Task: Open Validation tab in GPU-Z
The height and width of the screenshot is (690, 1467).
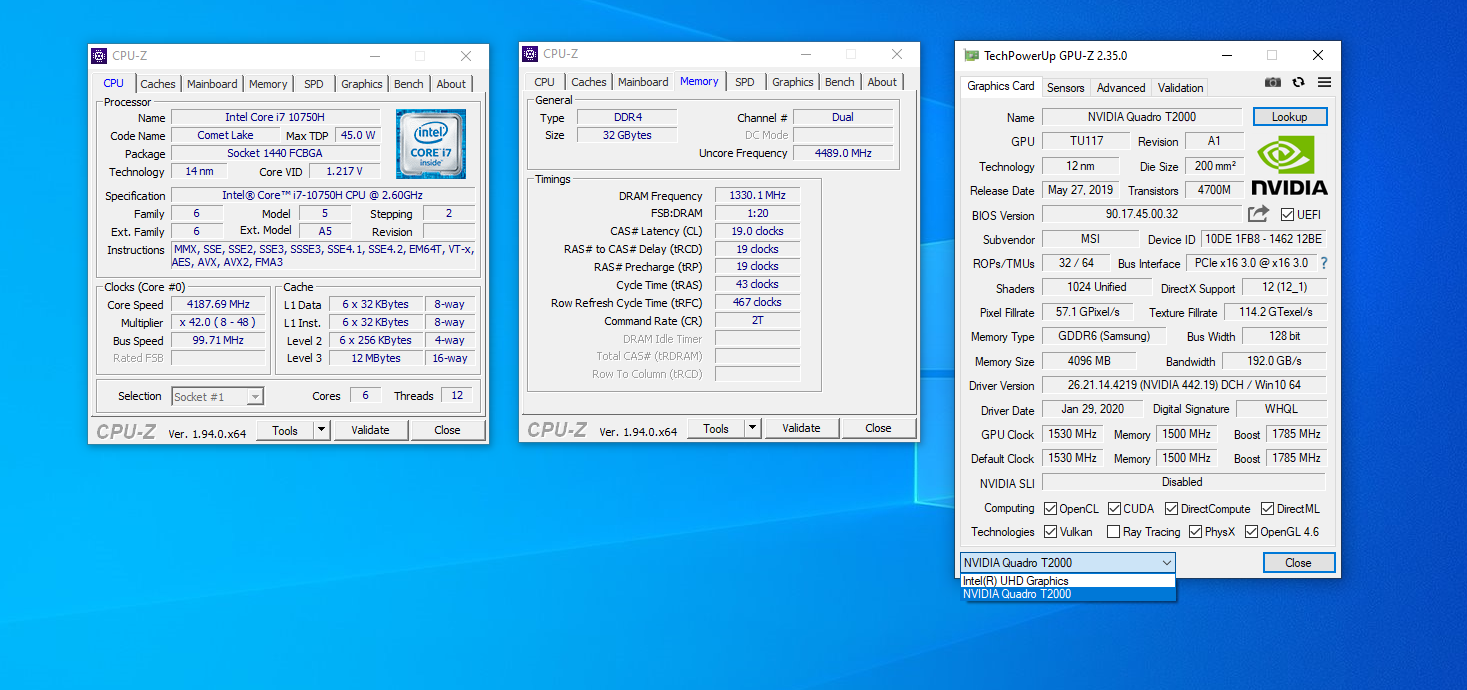Action: pyautogui.click(x=1180, y=87)
